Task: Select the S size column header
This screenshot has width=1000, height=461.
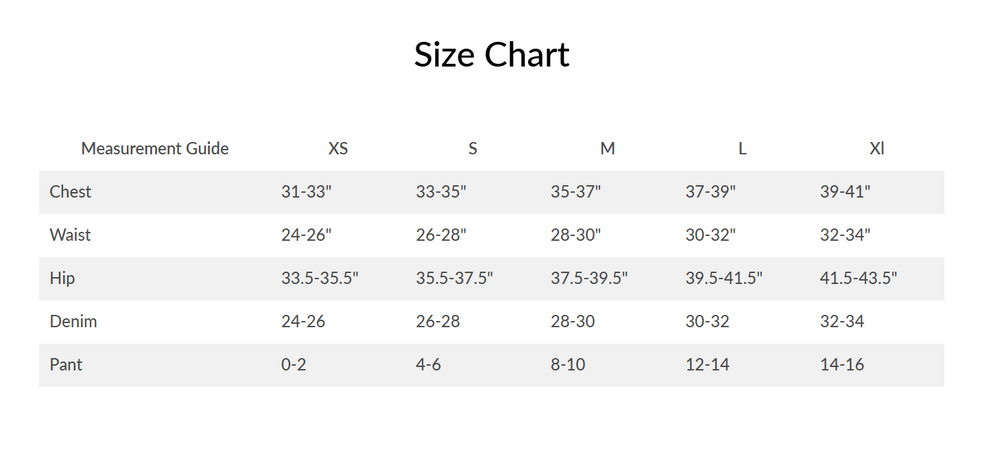Action: [473, 149]
